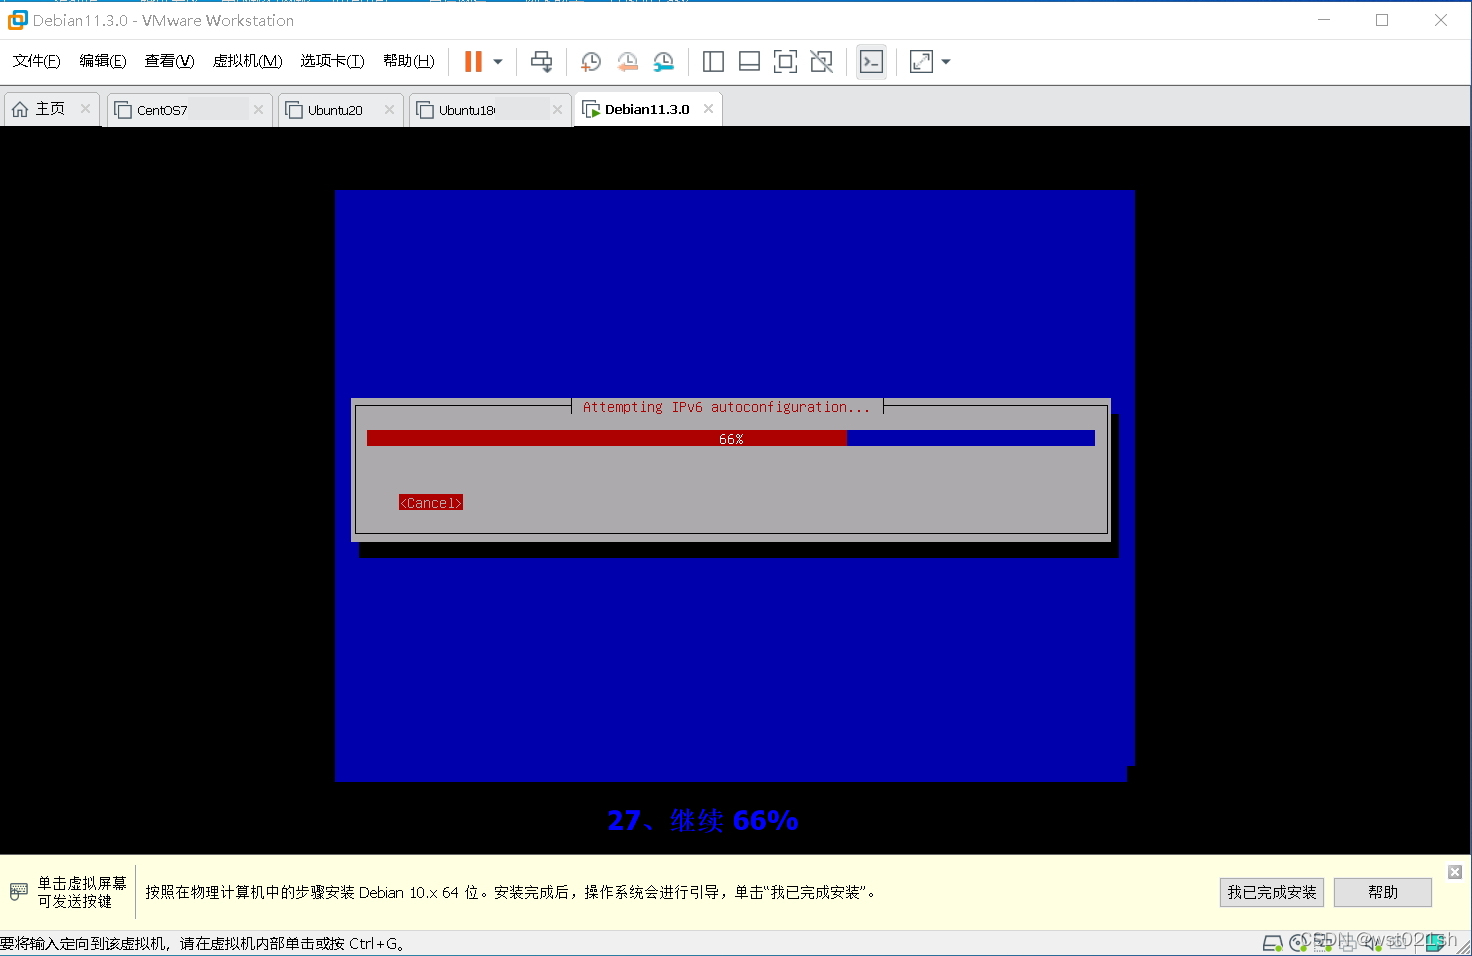Close the Debian11.3.0 tab
Viewport: 1472px width, 956px height.
pos(709,109)
